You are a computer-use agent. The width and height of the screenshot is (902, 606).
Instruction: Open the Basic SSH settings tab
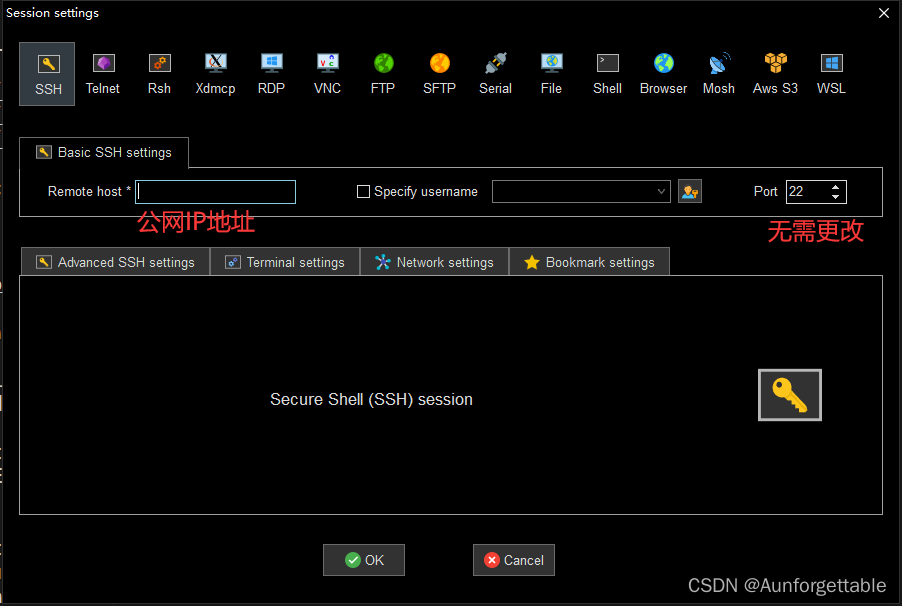click(x=104, y=153)
